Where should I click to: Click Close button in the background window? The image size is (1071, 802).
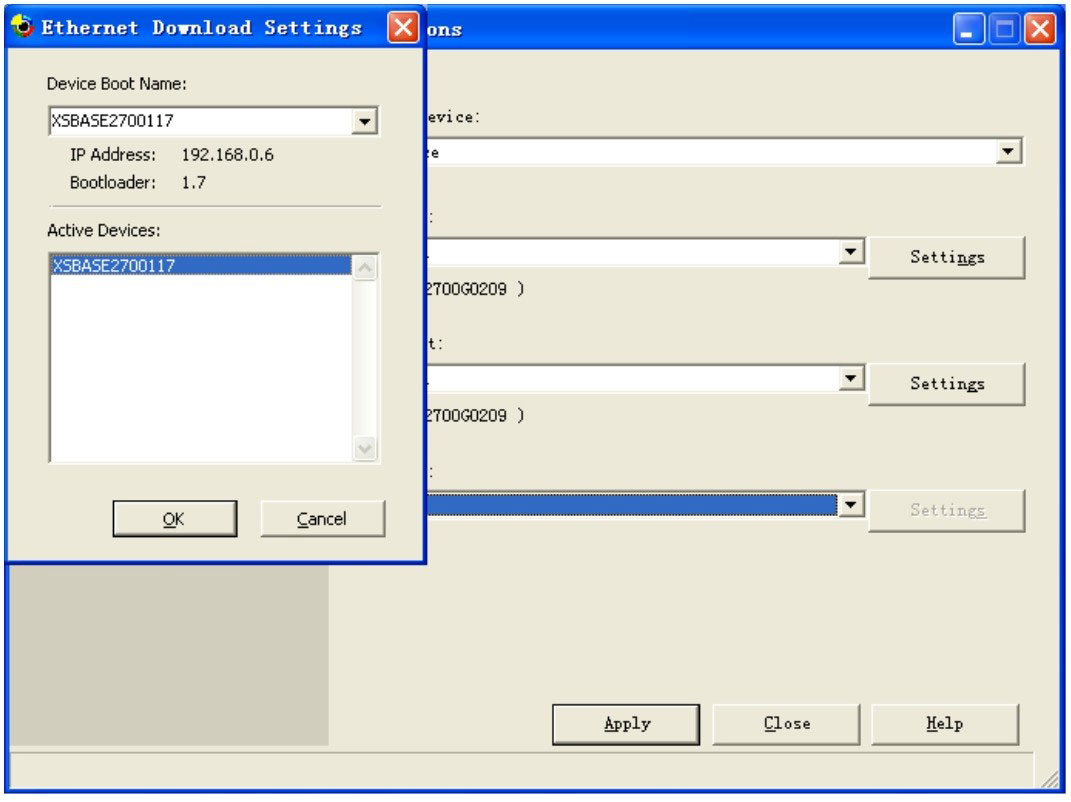click(x=786, y=724)
